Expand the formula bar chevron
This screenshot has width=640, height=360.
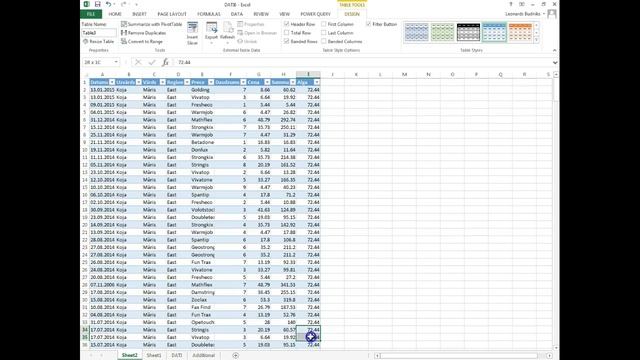click(555, 62)
